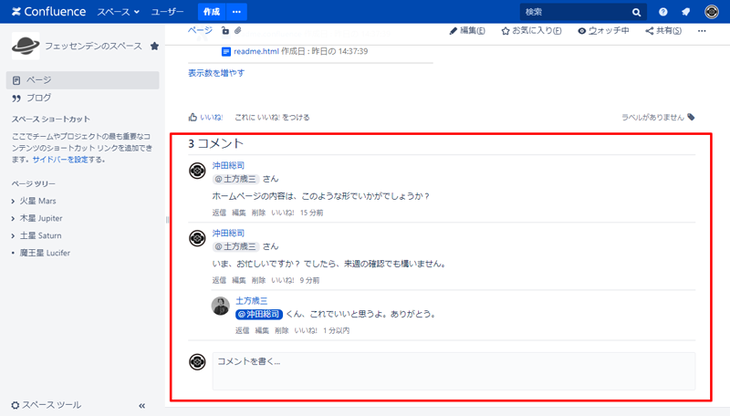Open the attachments paperclip icon

(x=238, y=31)
